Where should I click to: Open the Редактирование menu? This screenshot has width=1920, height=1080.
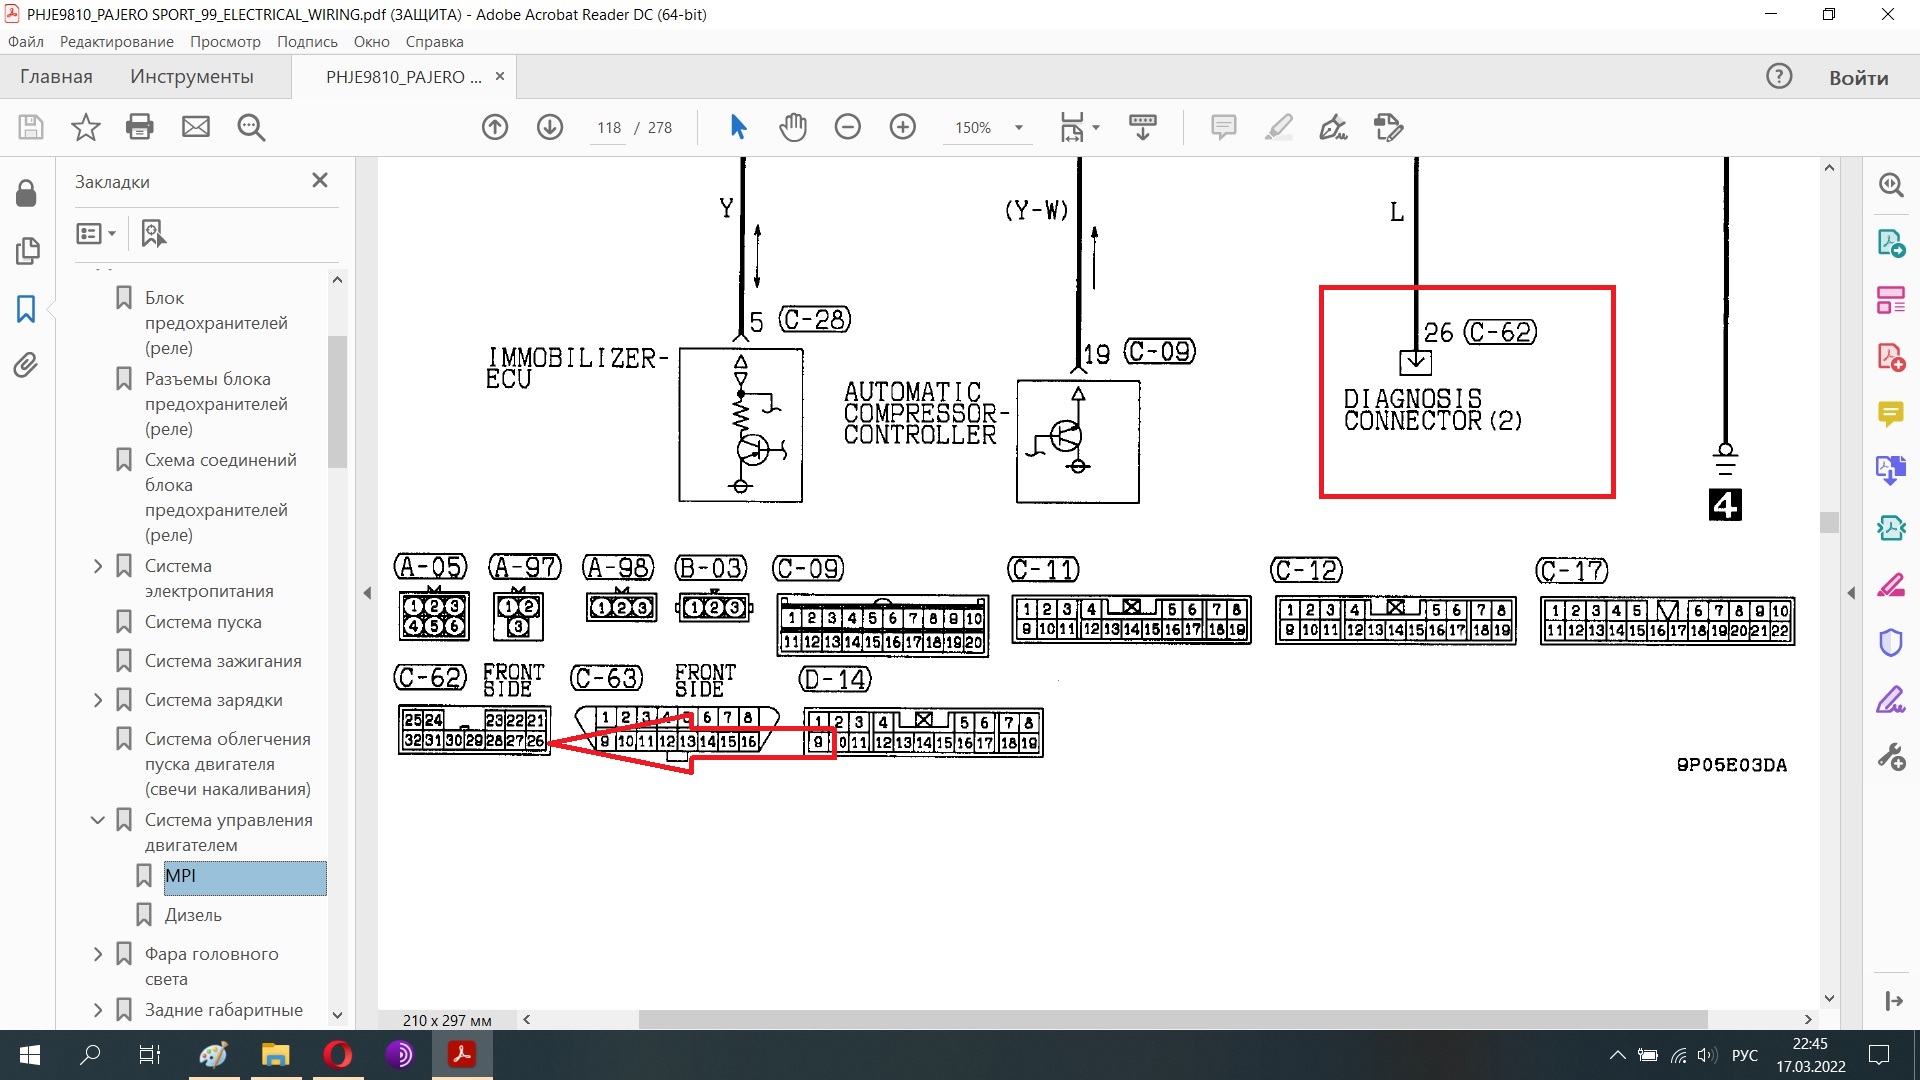pos(117,42)
